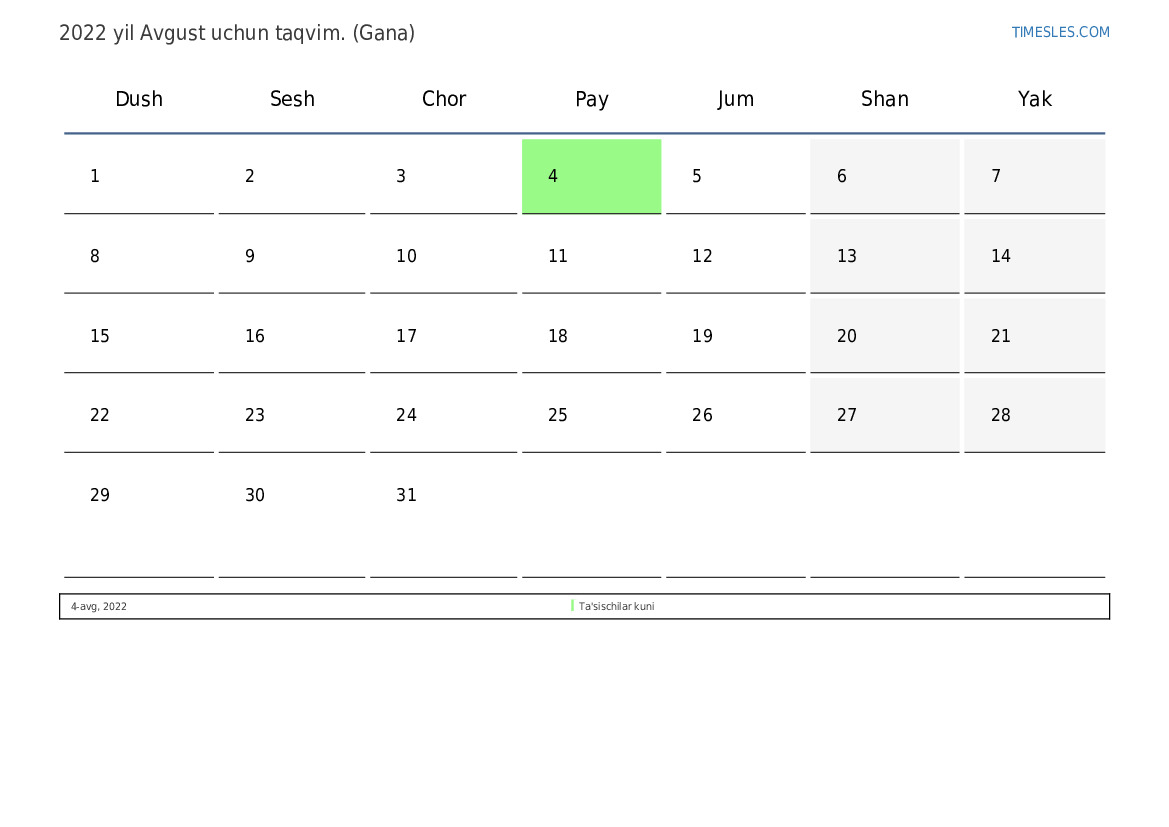Click the Yak weekday header

point(1035,99)
